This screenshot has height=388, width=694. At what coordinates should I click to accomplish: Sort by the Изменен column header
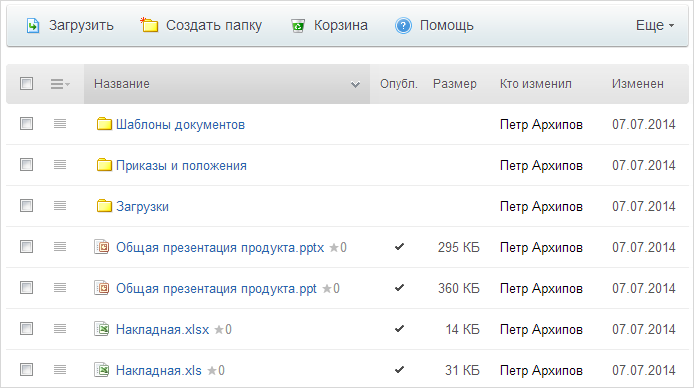(x=638, y=84)
